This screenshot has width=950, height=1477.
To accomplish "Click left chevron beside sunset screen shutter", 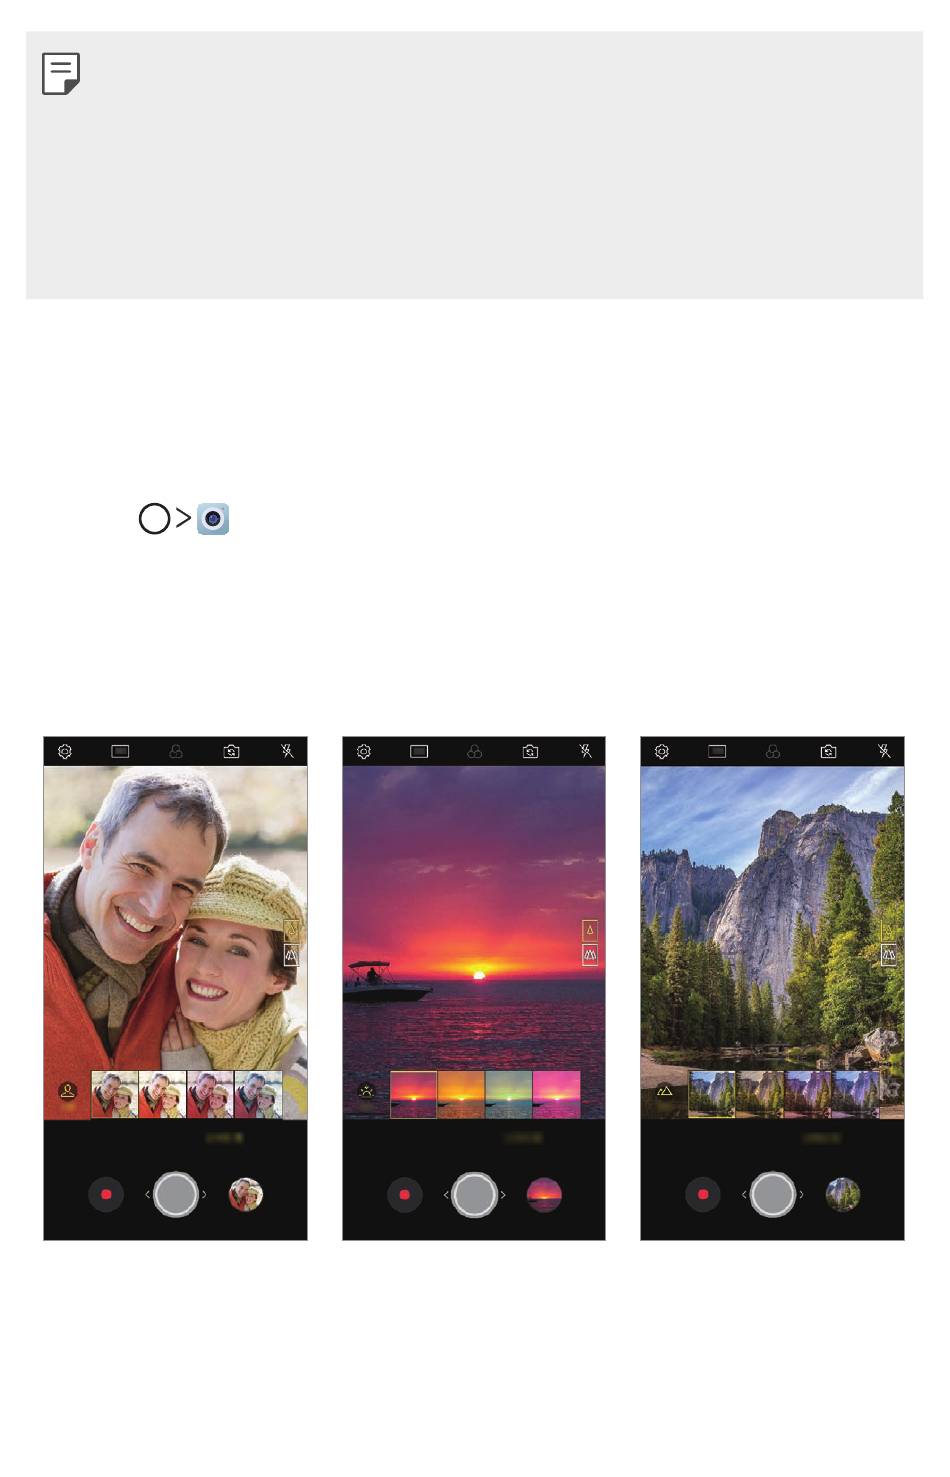I will [446, 1195].
